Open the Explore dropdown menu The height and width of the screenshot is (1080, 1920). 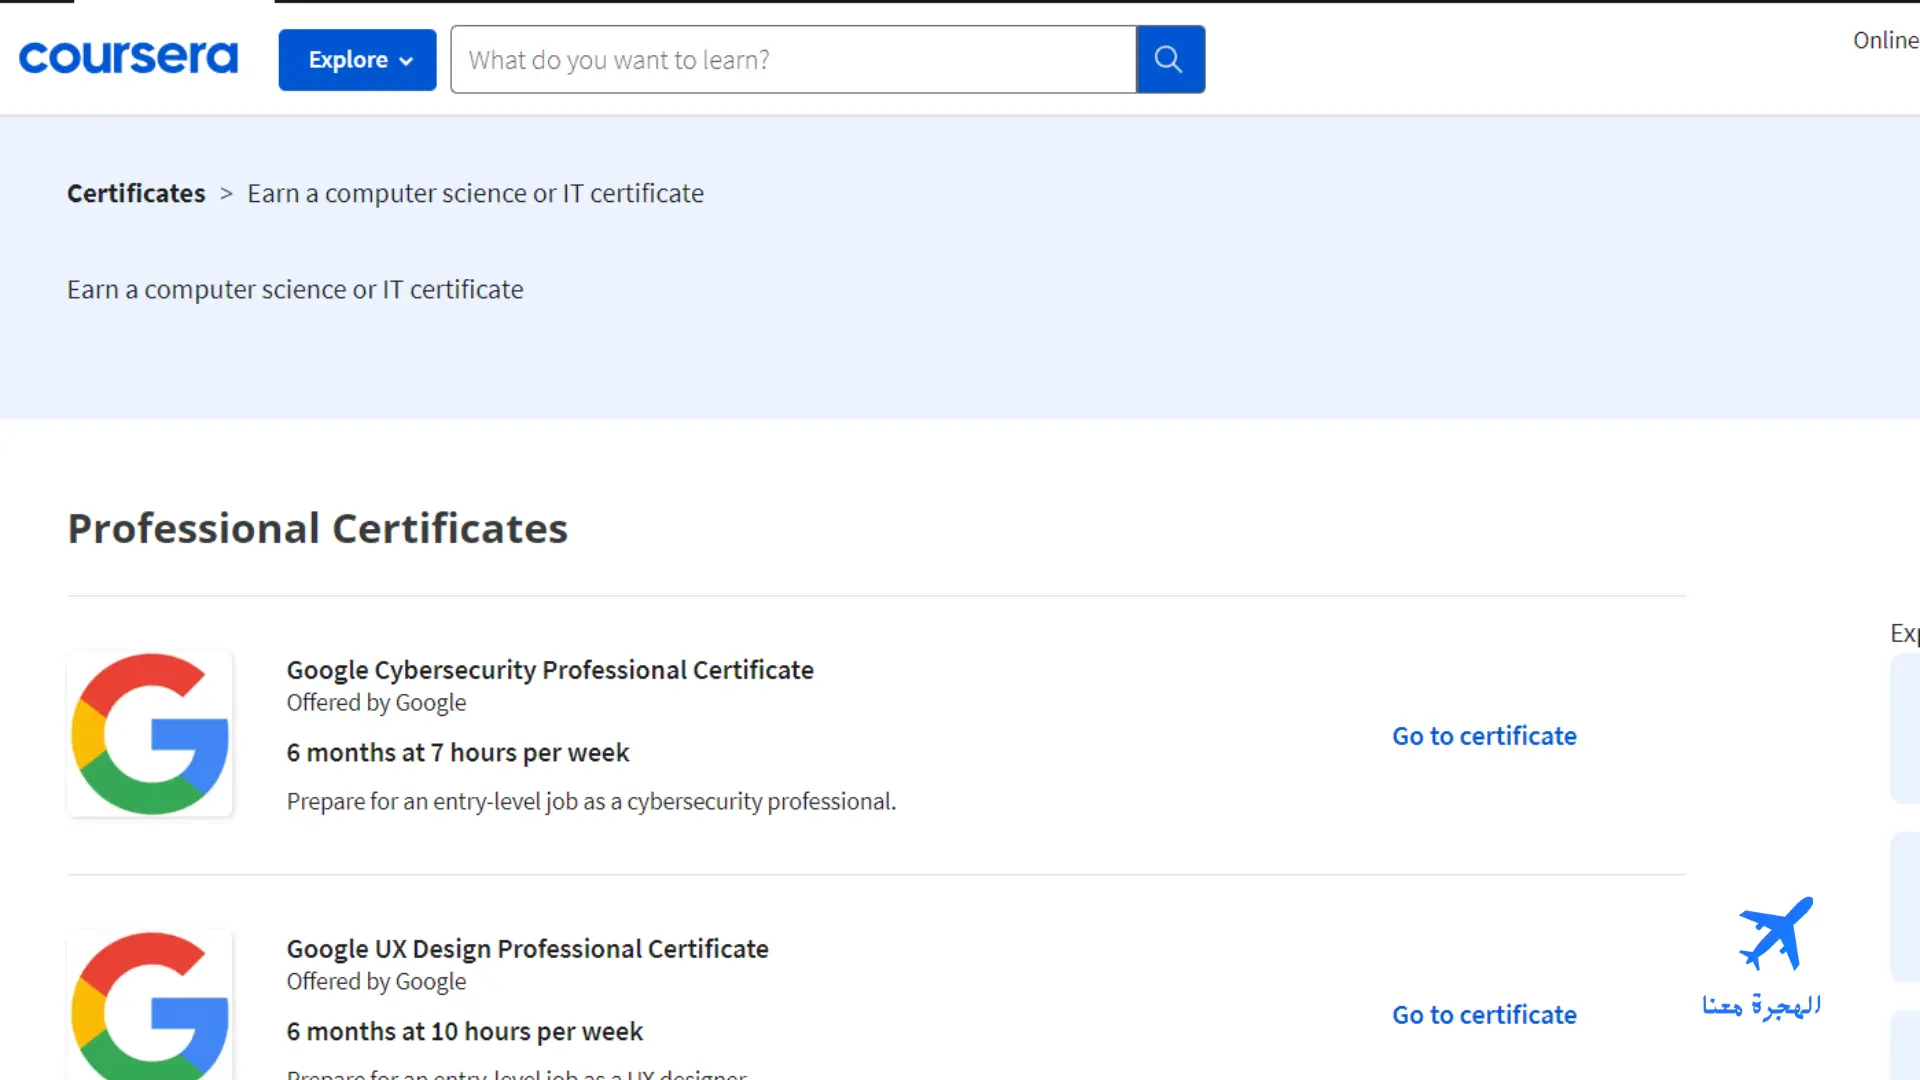pyautogui.click(x=357, y=60)
